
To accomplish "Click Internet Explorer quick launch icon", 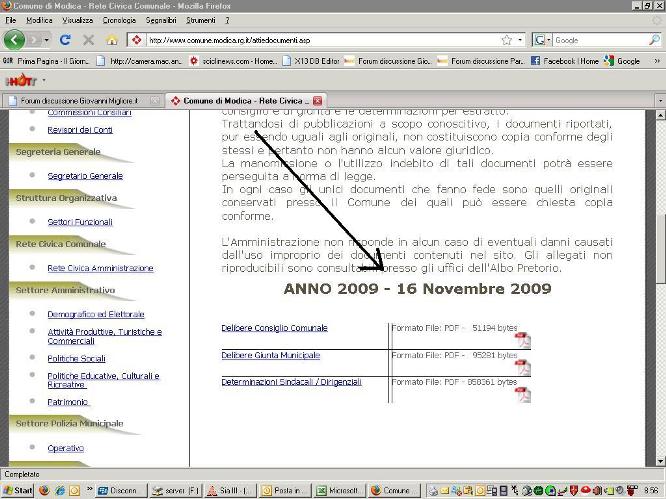I will tap(60, 490).
